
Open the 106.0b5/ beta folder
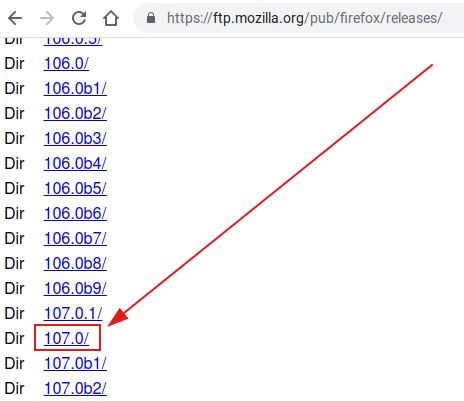(75, 188)
